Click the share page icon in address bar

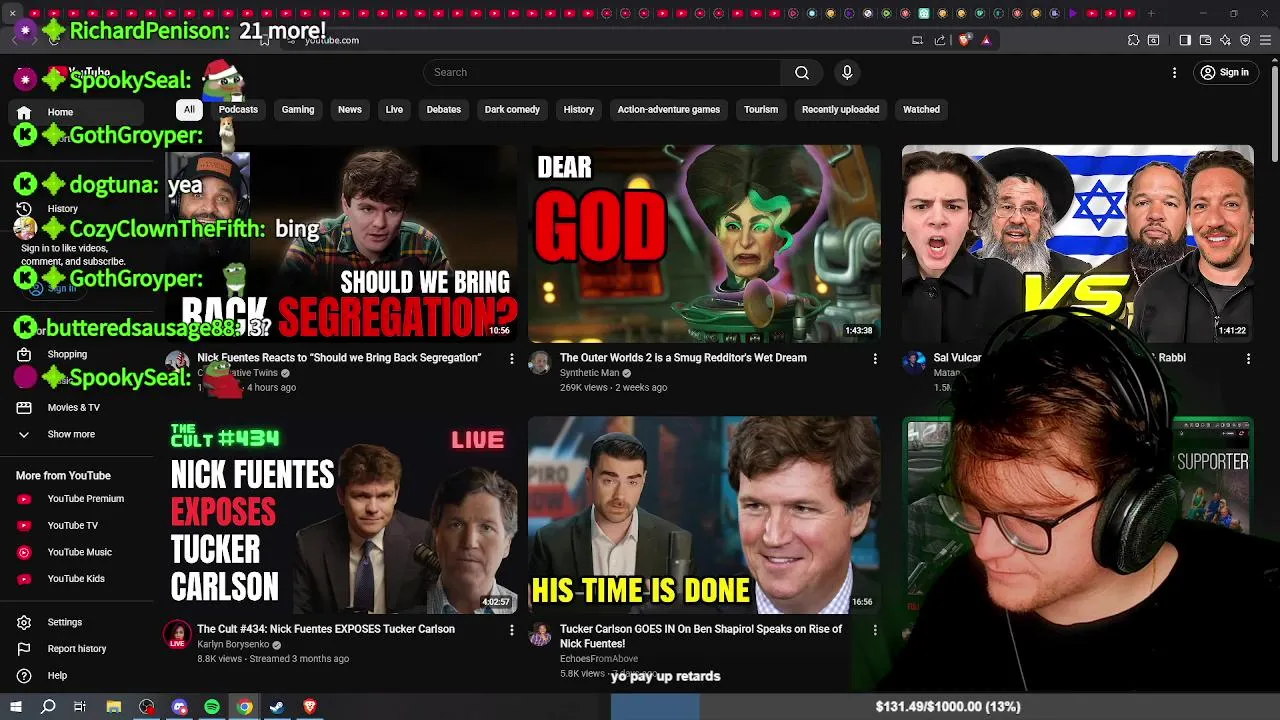pos(940,40)
